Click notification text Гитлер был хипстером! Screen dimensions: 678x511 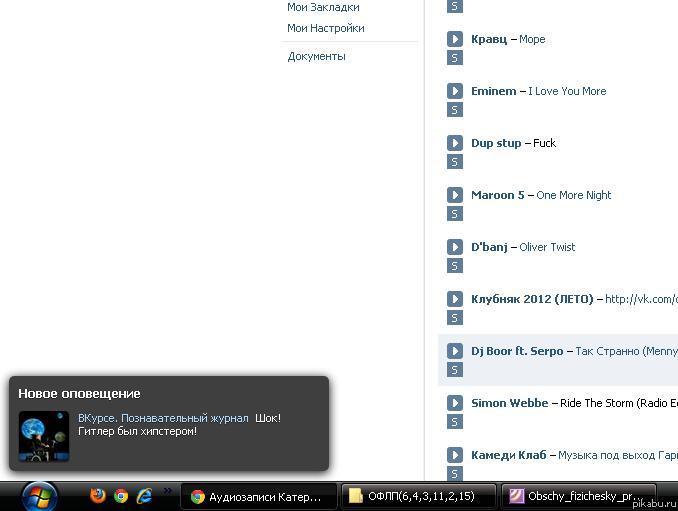(138, 431)
